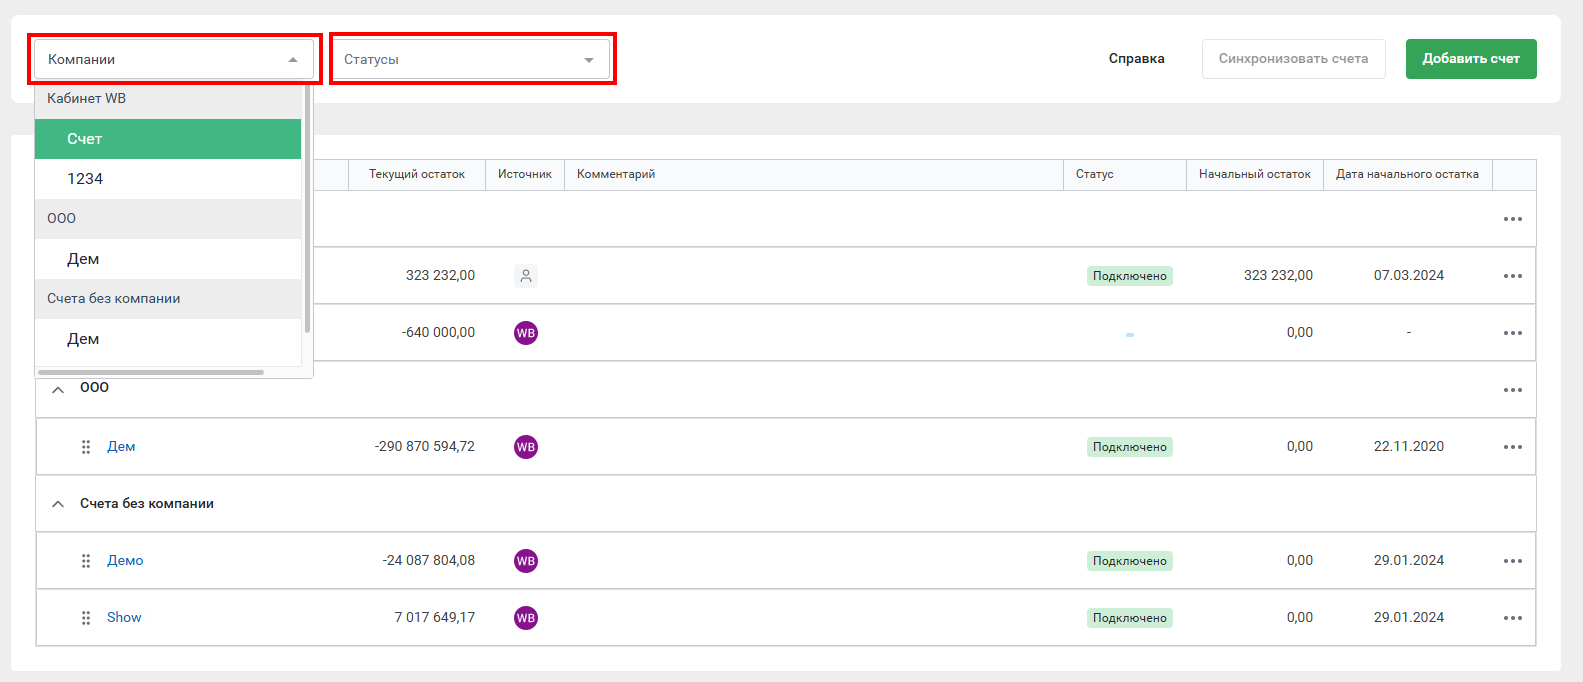Open more options for ООО group

pyautogui.click(x=1513, y=390)
